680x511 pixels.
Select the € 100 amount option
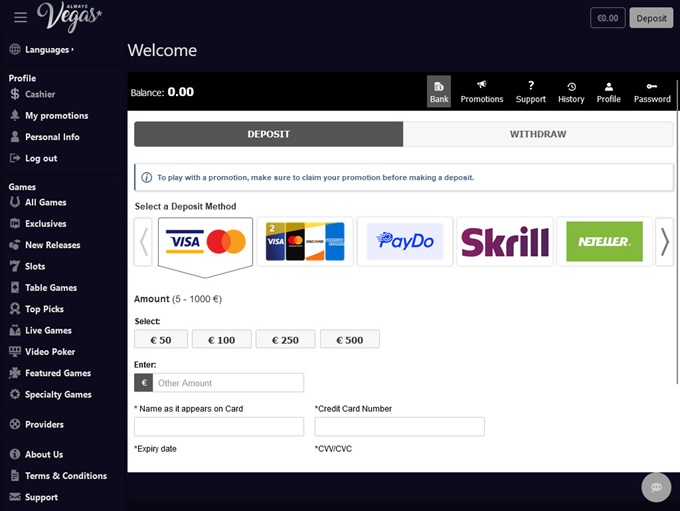click(221, 340)
